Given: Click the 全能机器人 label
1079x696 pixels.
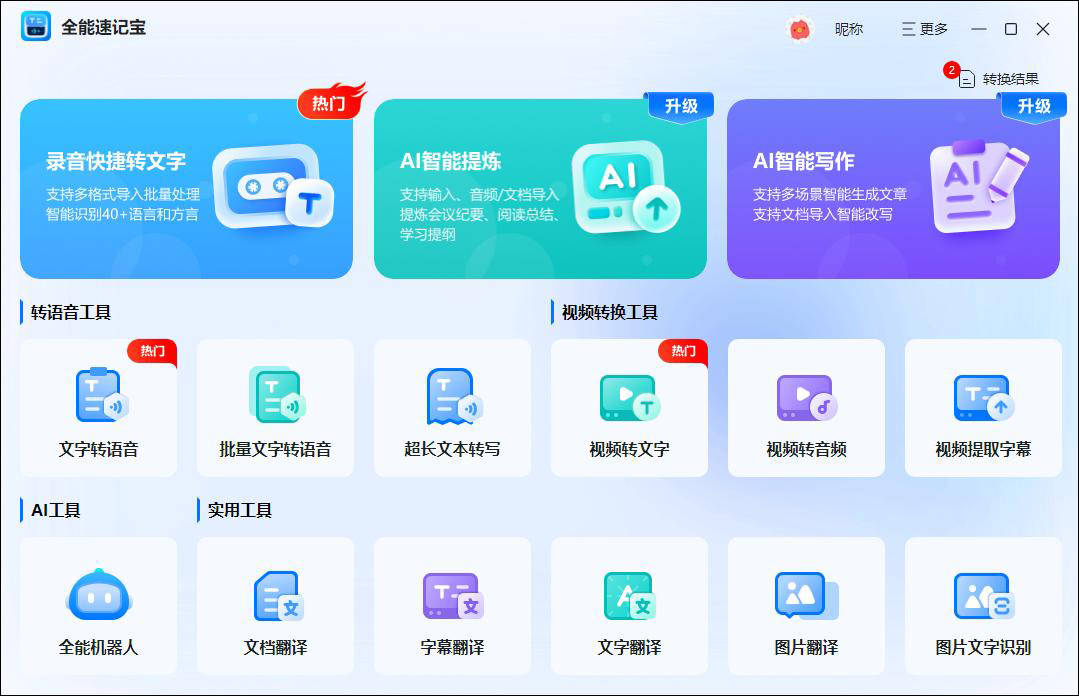Looking at the screenshot, I should pyautogui.click(x=98, y=647).
